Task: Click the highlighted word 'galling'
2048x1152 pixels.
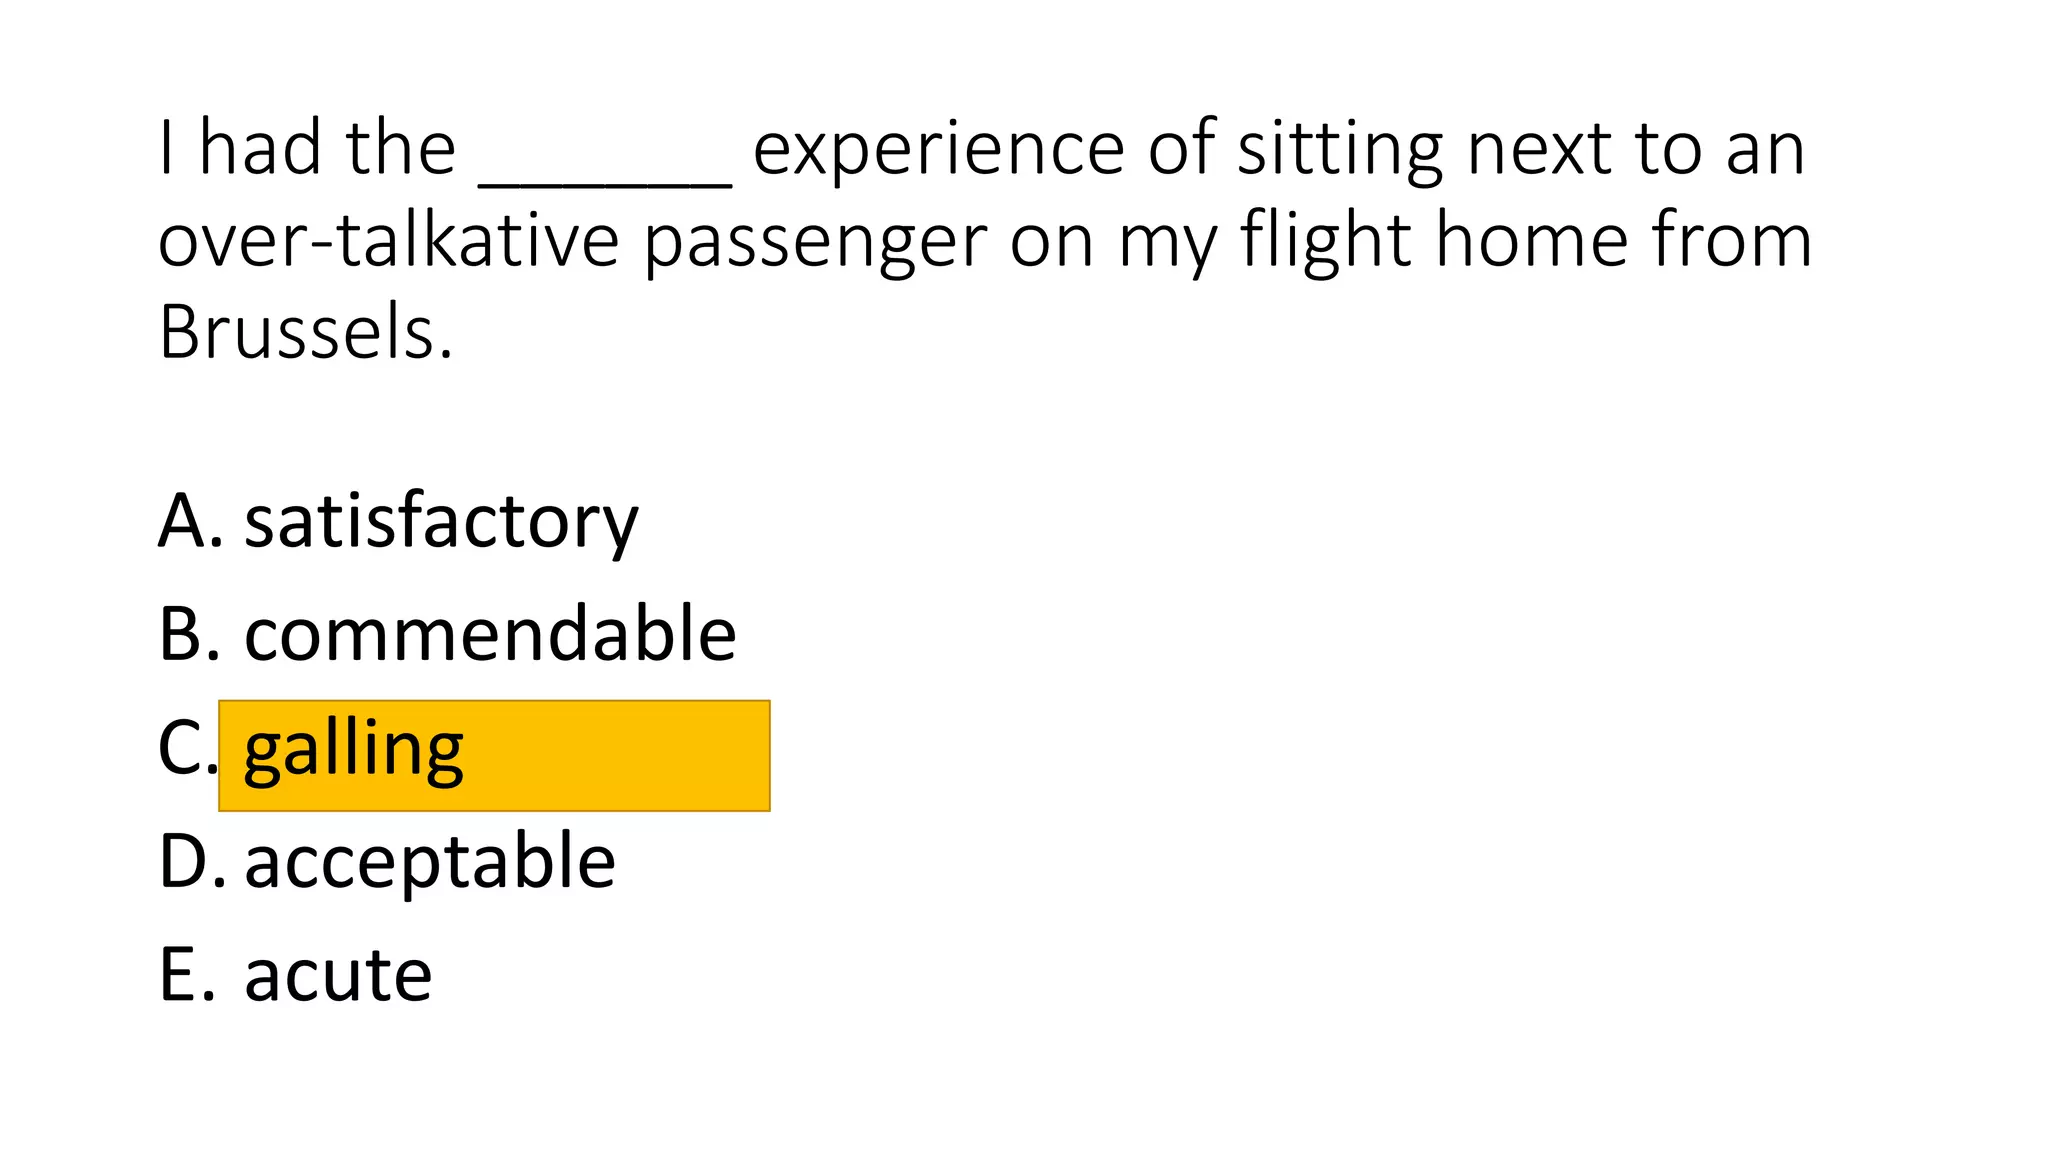Action: [x=354, y=752]
